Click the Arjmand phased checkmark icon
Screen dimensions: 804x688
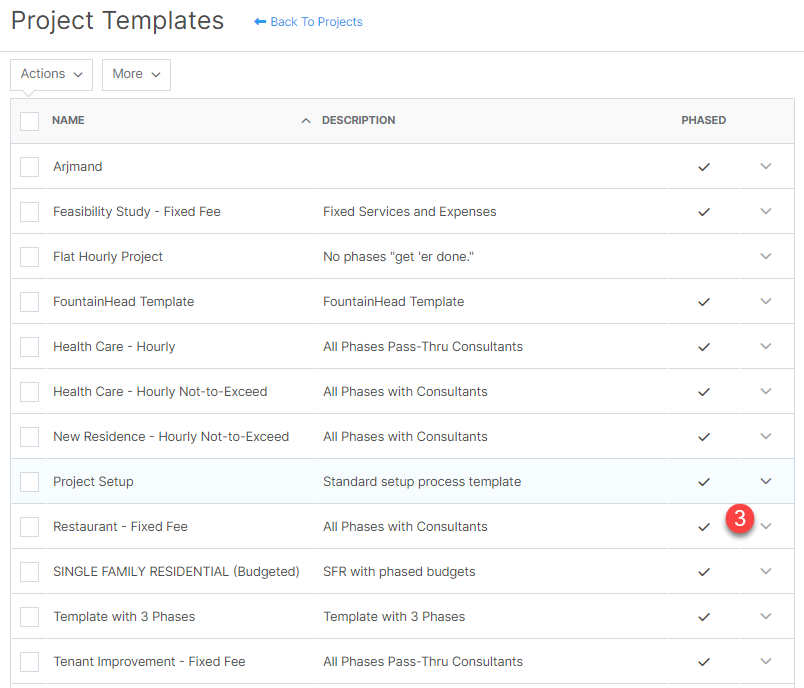[x=704, y=167]
